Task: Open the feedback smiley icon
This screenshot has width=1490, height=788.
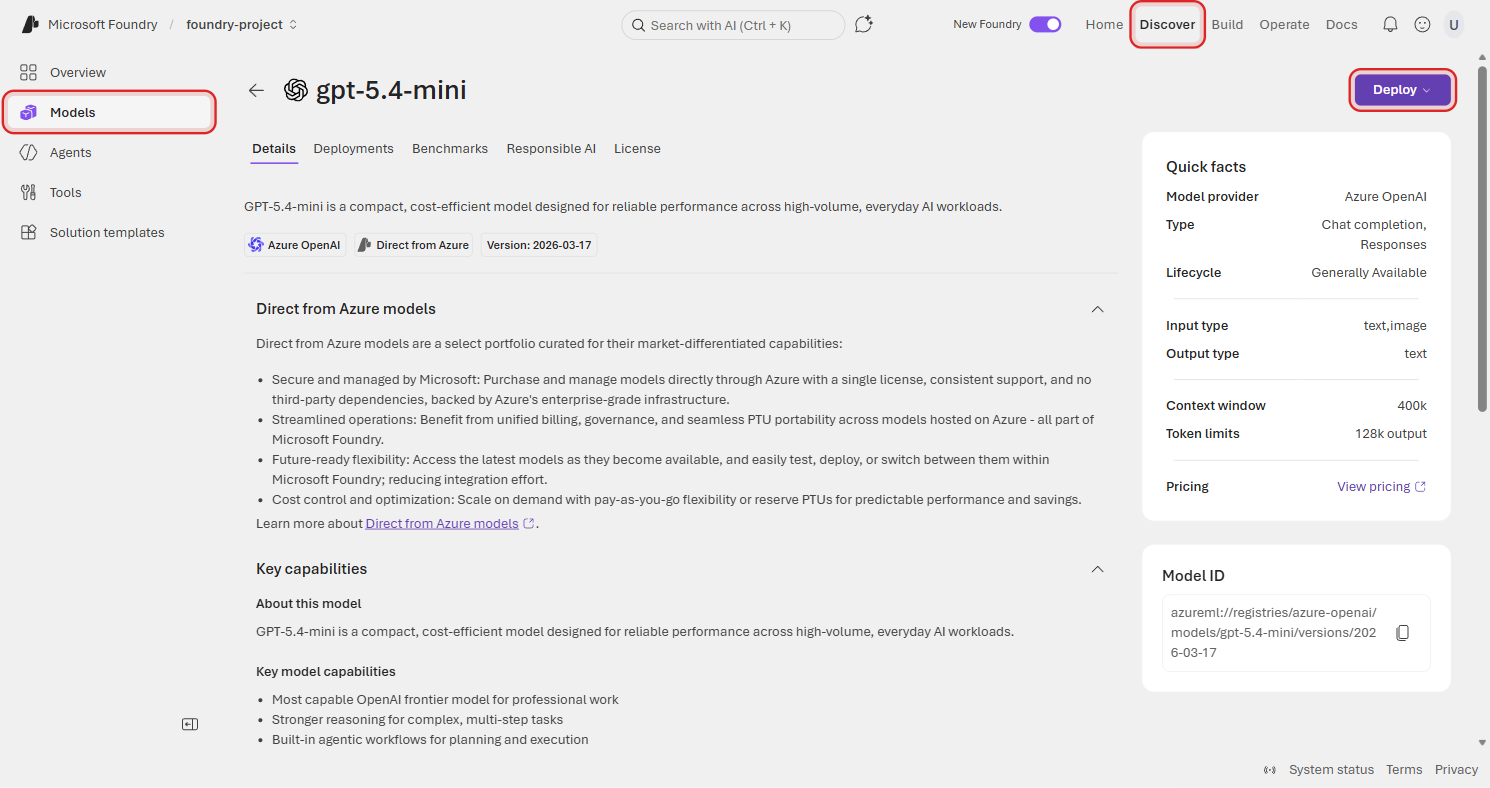Action: click(x=1422, y=25)
